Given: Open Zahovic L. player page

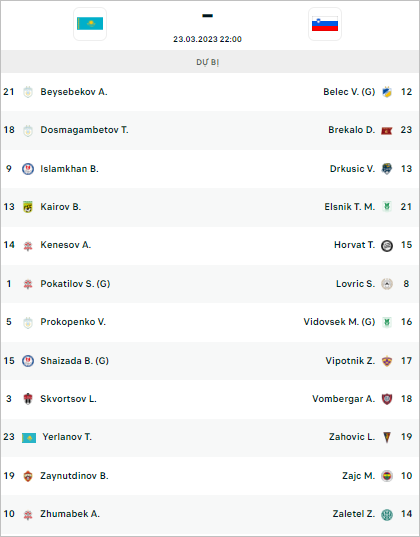Looking at the screenshot, I should point(352,437).
